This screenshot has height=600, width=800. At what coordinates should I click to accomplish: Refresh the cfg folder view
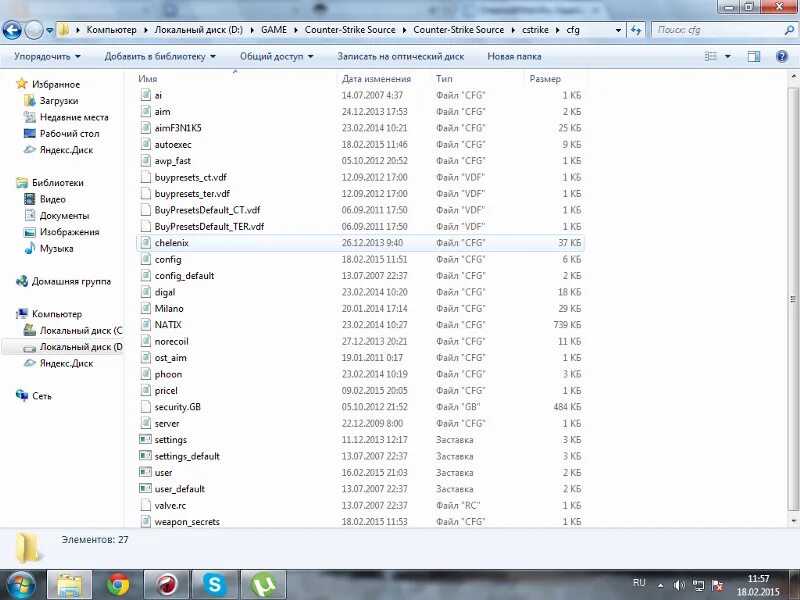click(636, 30)
